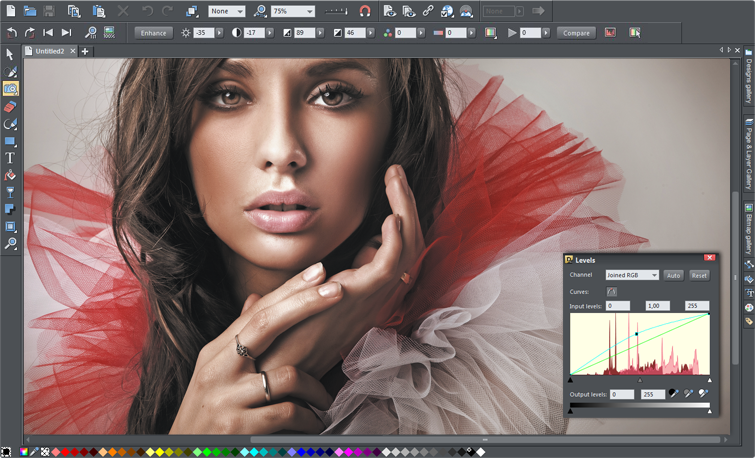Image resolution: width=755 pixels, height=458 pixels.
Task: Open a file with the folder icon
Action: pyautogui.click(x=30, y=11)
